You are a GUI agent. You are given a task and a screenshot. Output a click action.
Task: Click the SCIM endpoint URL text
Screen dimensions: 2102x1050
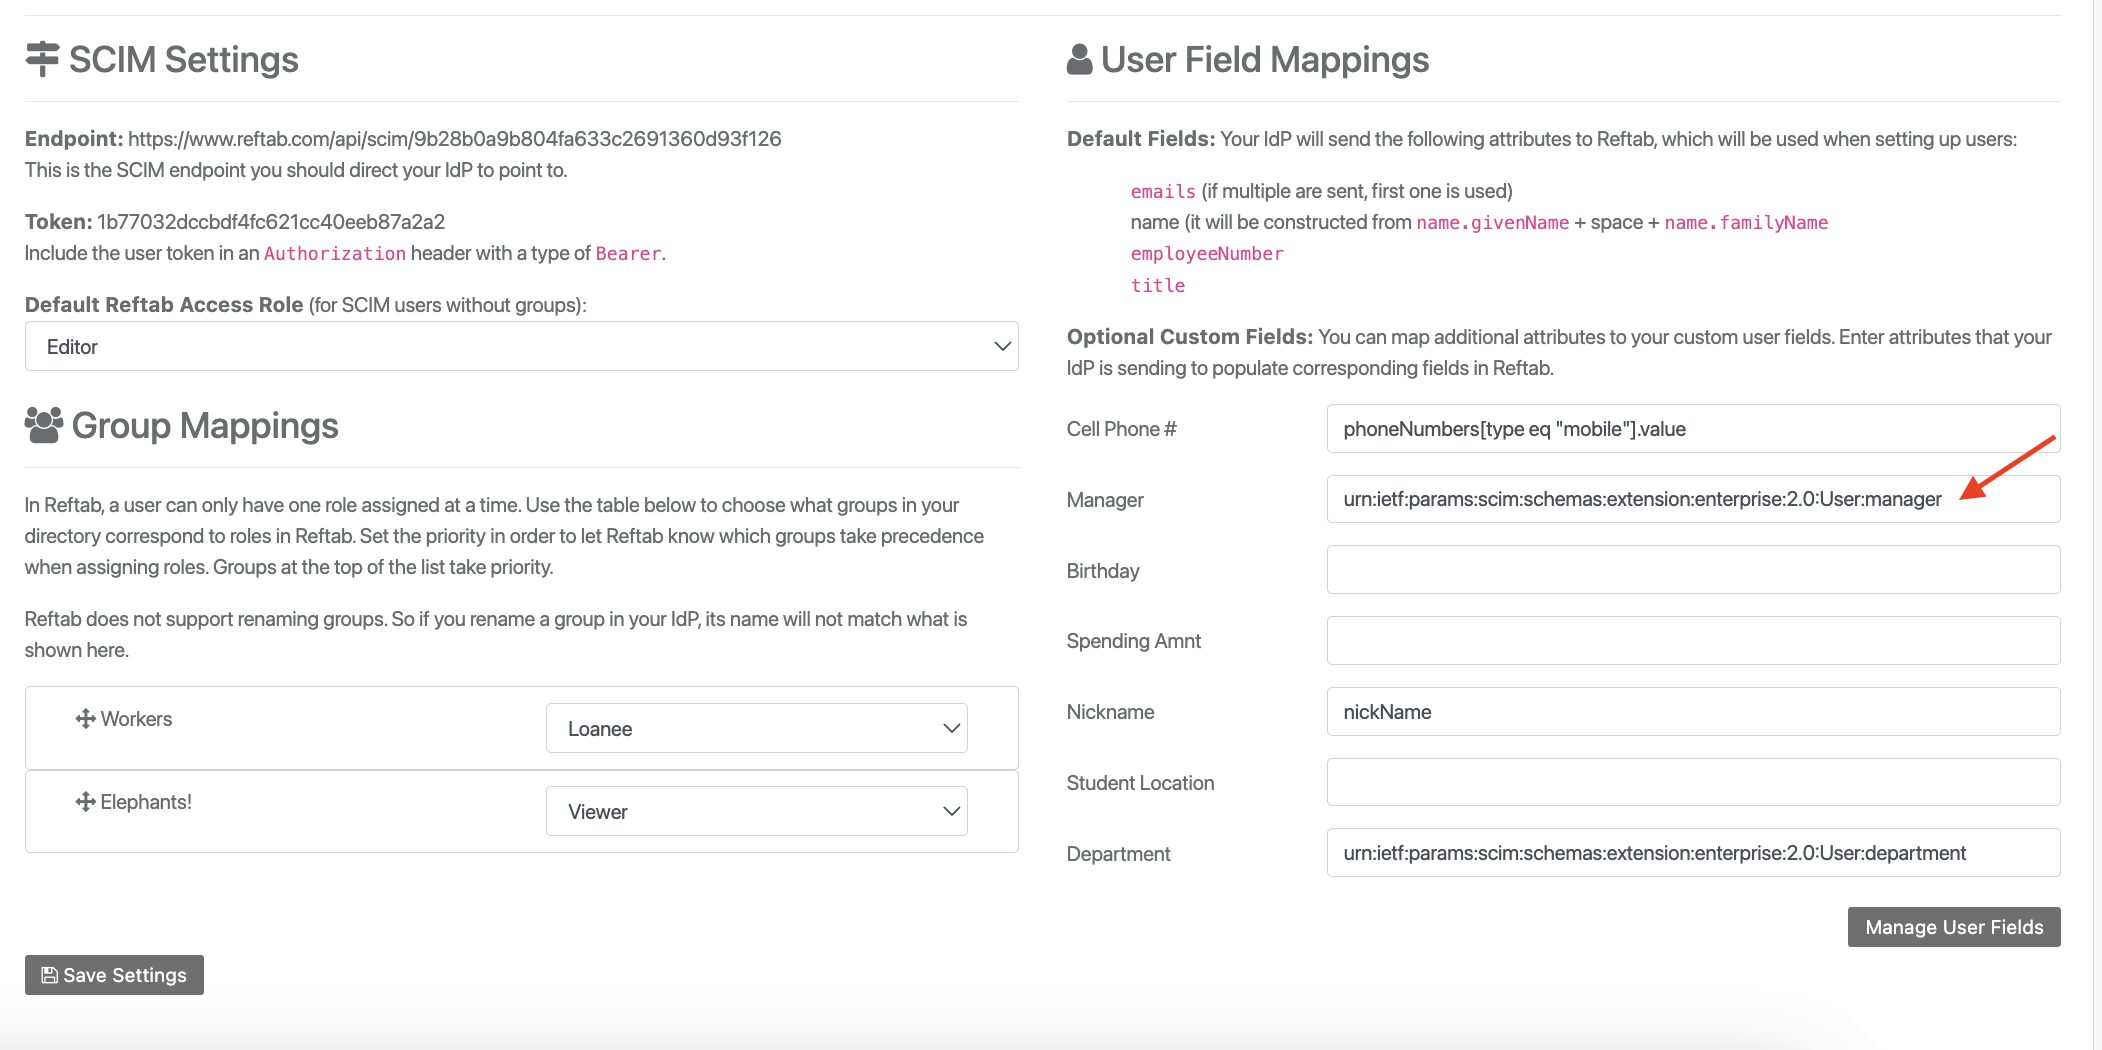coord(455,139)
